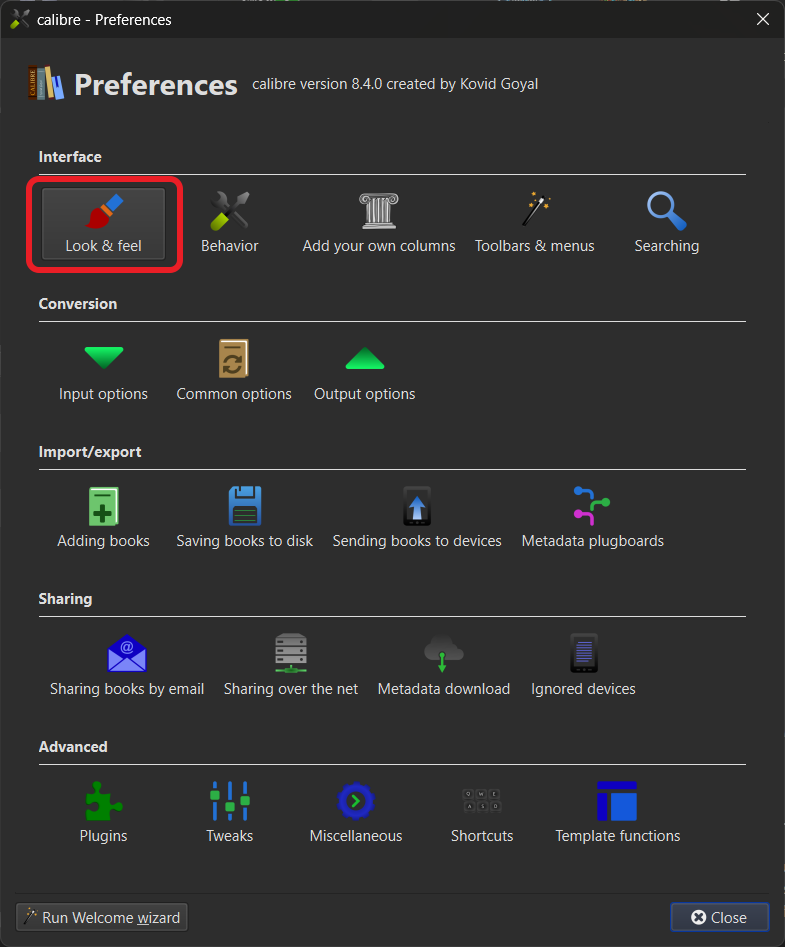The height and width of the screenshot is (947, 785).
Task: Open Toolbars & menus settings
Action: pyautogui.click(x=534, y=223)
